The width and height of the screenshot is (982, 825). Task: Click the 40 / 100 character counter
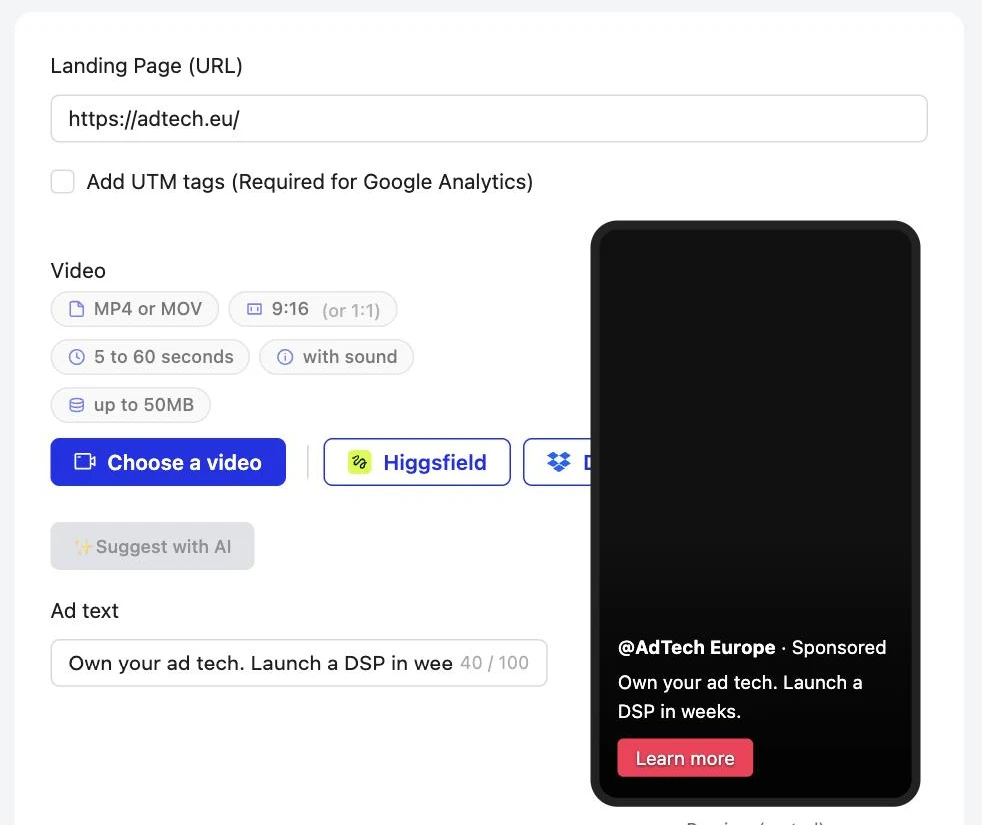pyautogui.click(x=495, y=663)
